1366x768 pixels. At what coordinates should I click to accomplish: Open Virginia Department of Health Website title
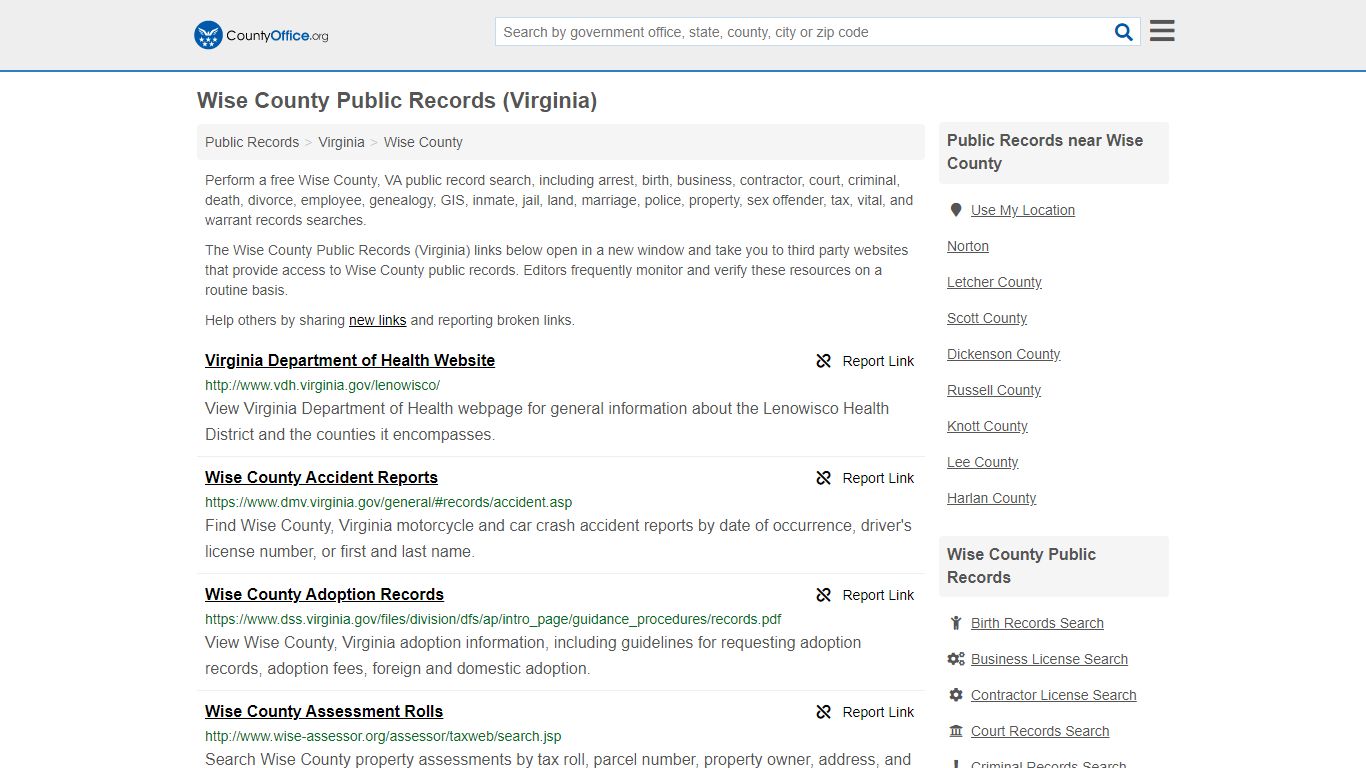350,360
